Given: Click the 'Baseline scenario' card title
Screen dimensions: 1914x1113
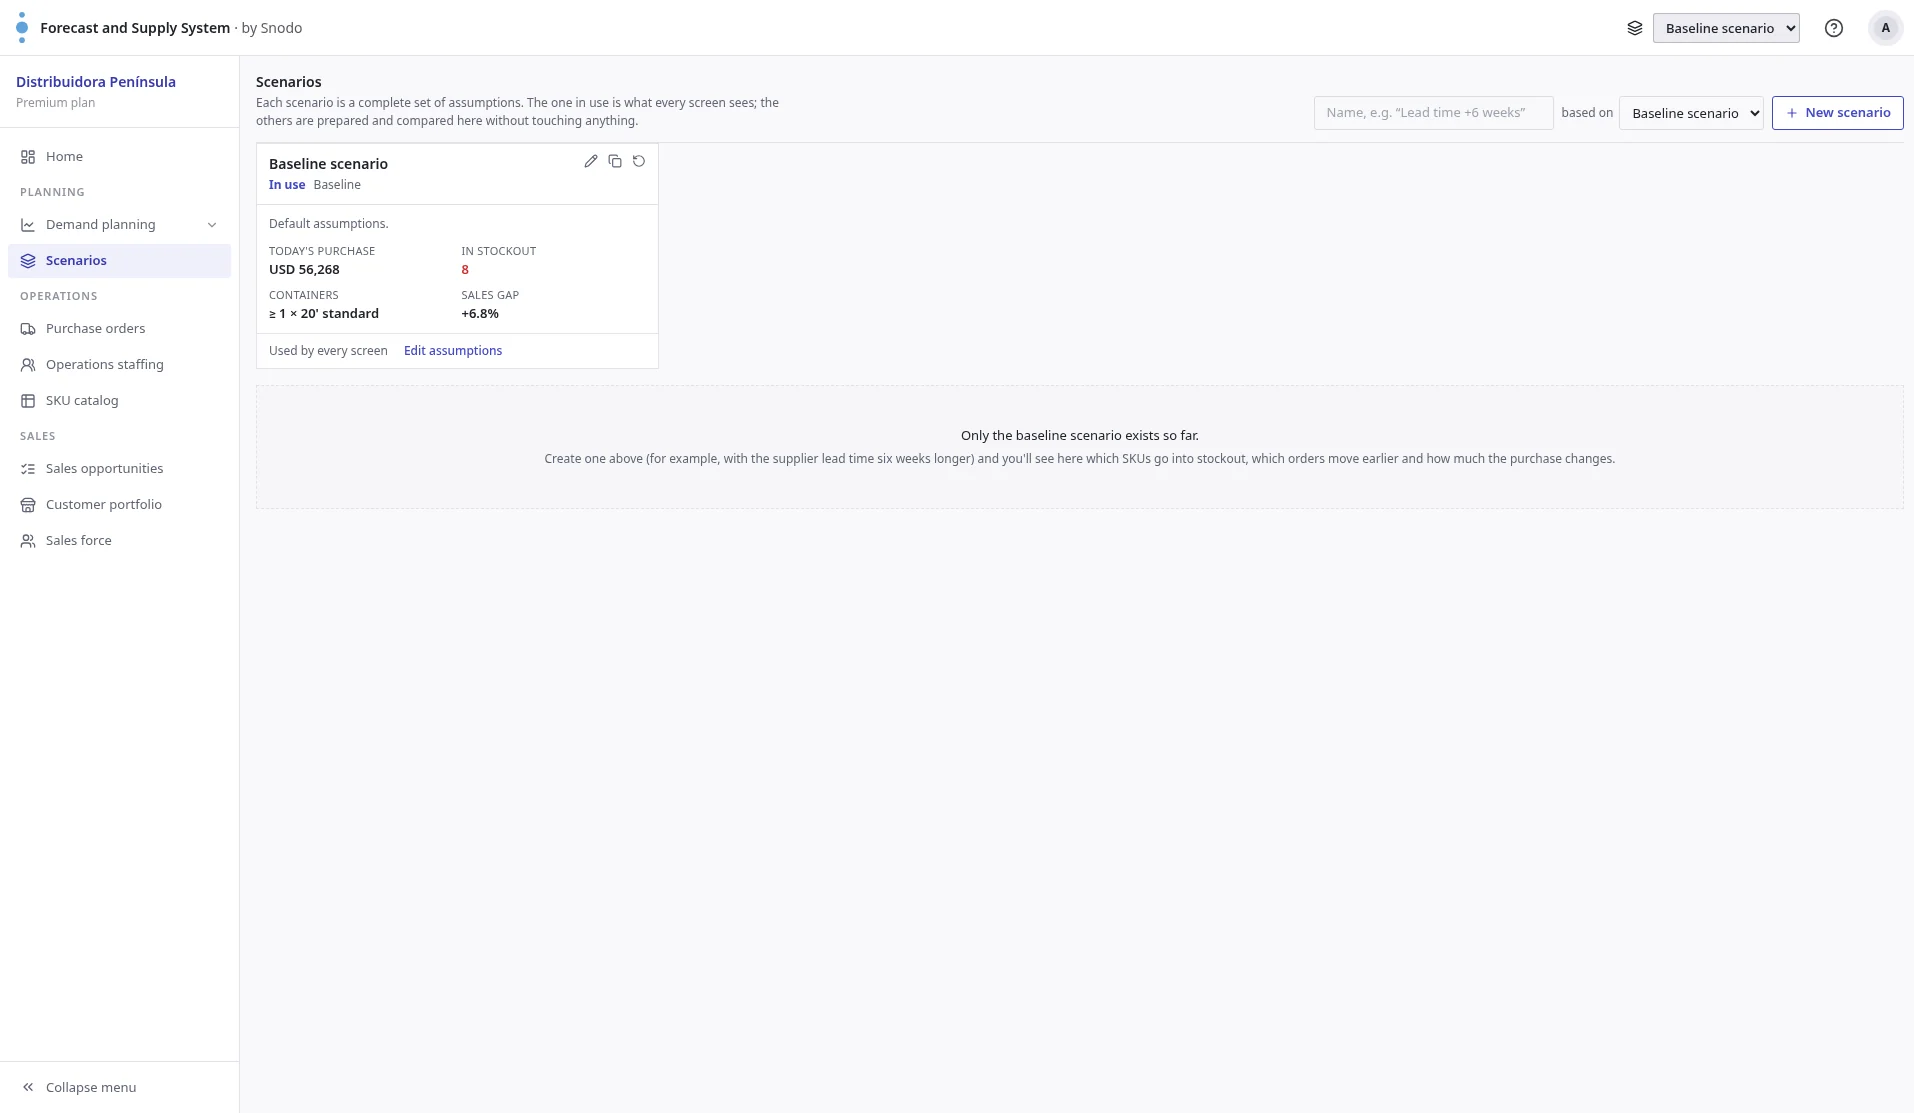Looking at the screenshot, I should tap(328, 164).
